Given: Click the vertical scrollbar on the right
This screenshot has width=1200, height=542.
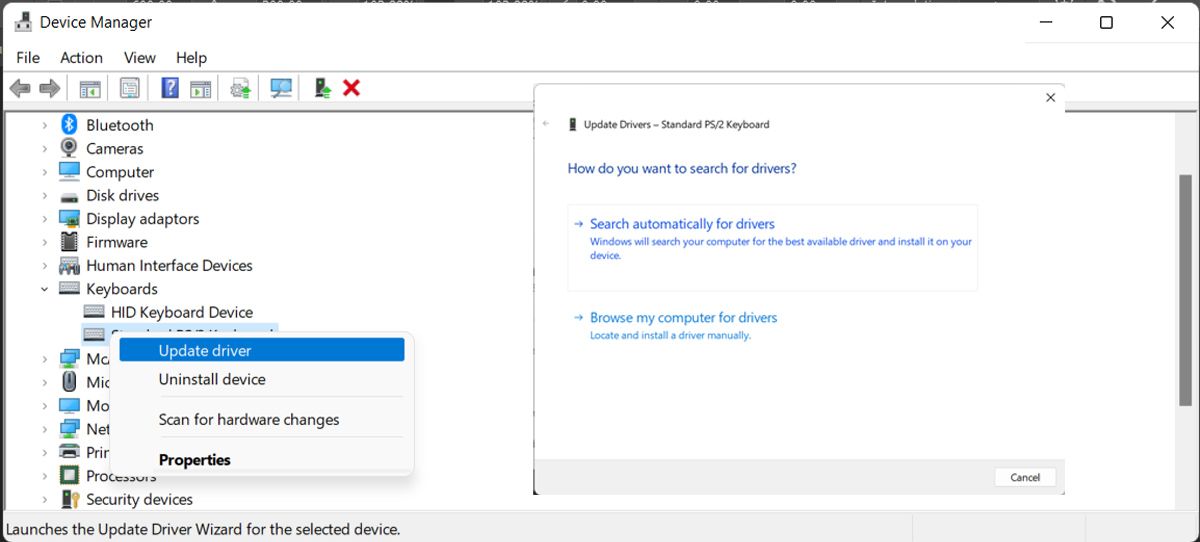Looking at the screenshot, I should pyautogui.click(x=1185, y=290).
